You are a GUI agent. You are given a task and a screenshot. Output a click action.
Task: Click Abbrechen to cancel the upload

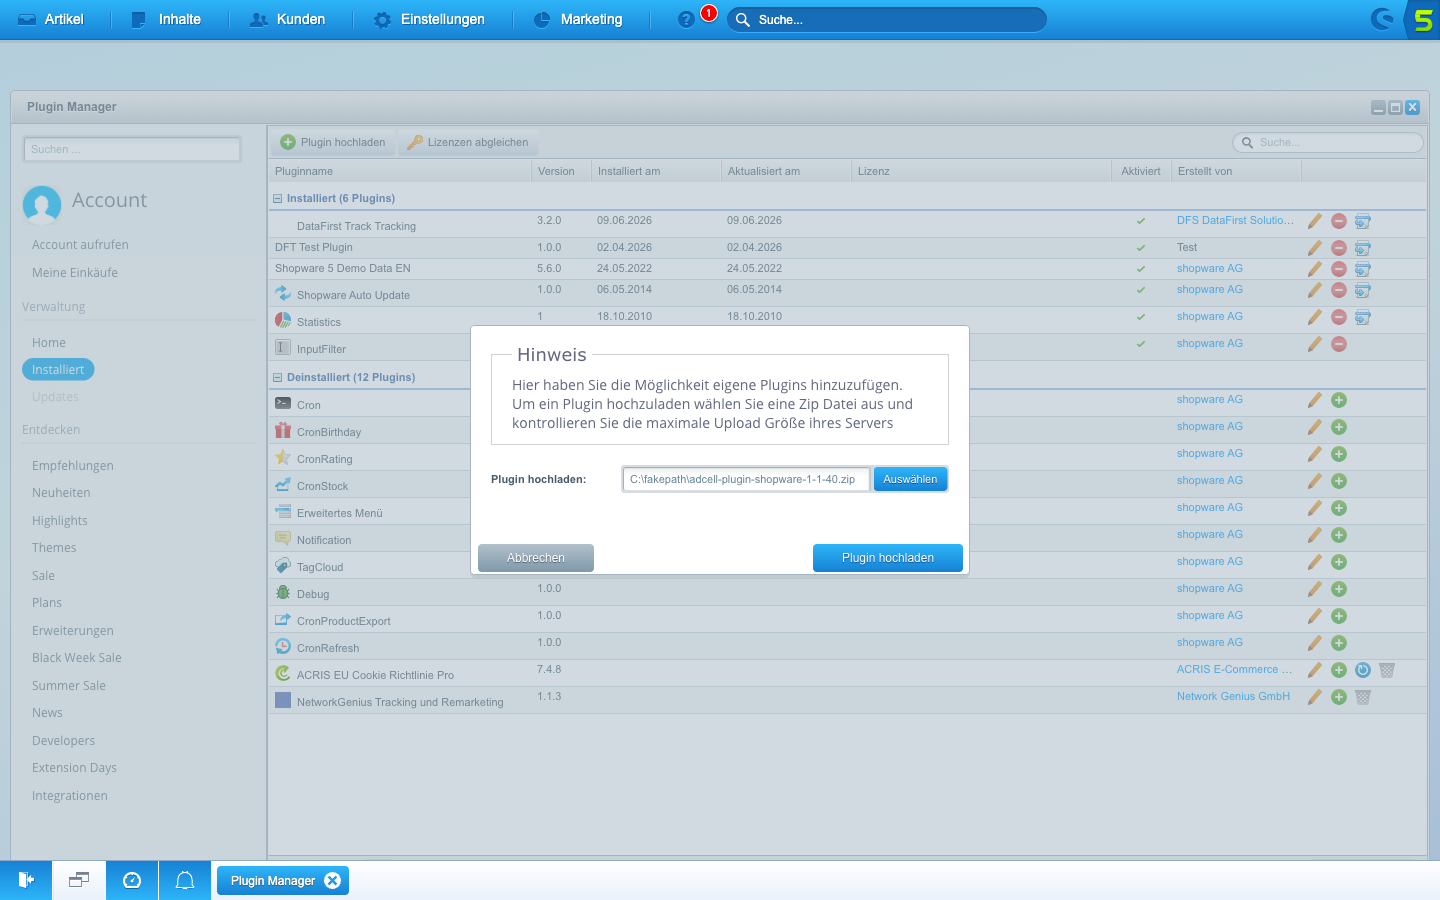[536, 558]
